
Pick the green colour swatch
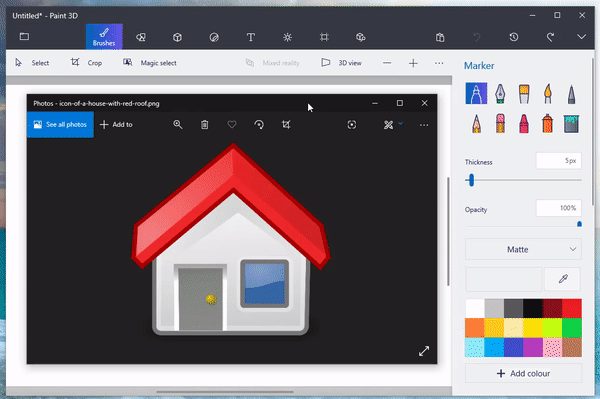572,328
